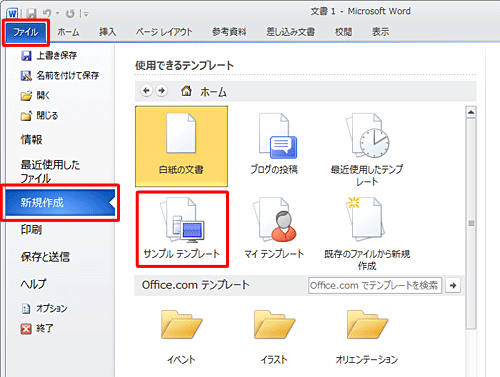Click the template list scroll up arrow

click(471, 112)
